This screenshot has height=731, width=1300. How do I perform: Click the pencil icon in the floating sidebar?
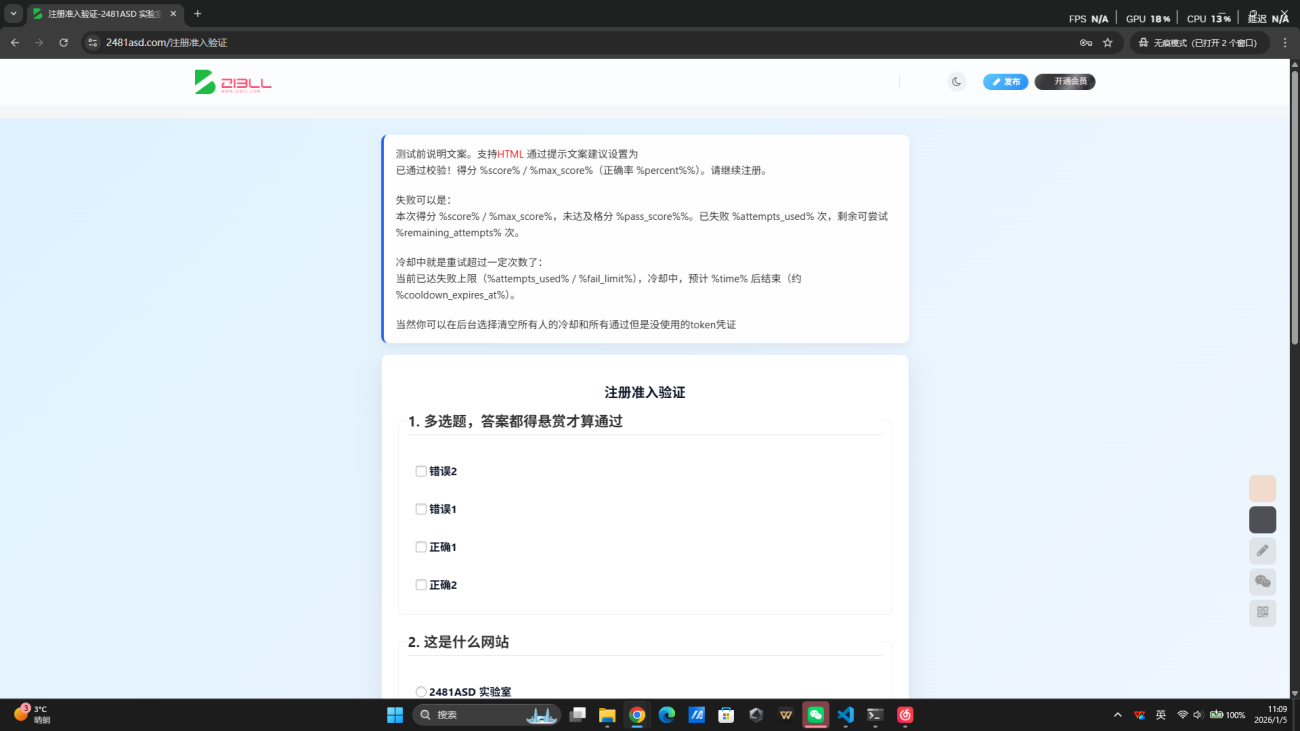(1262, 550)
